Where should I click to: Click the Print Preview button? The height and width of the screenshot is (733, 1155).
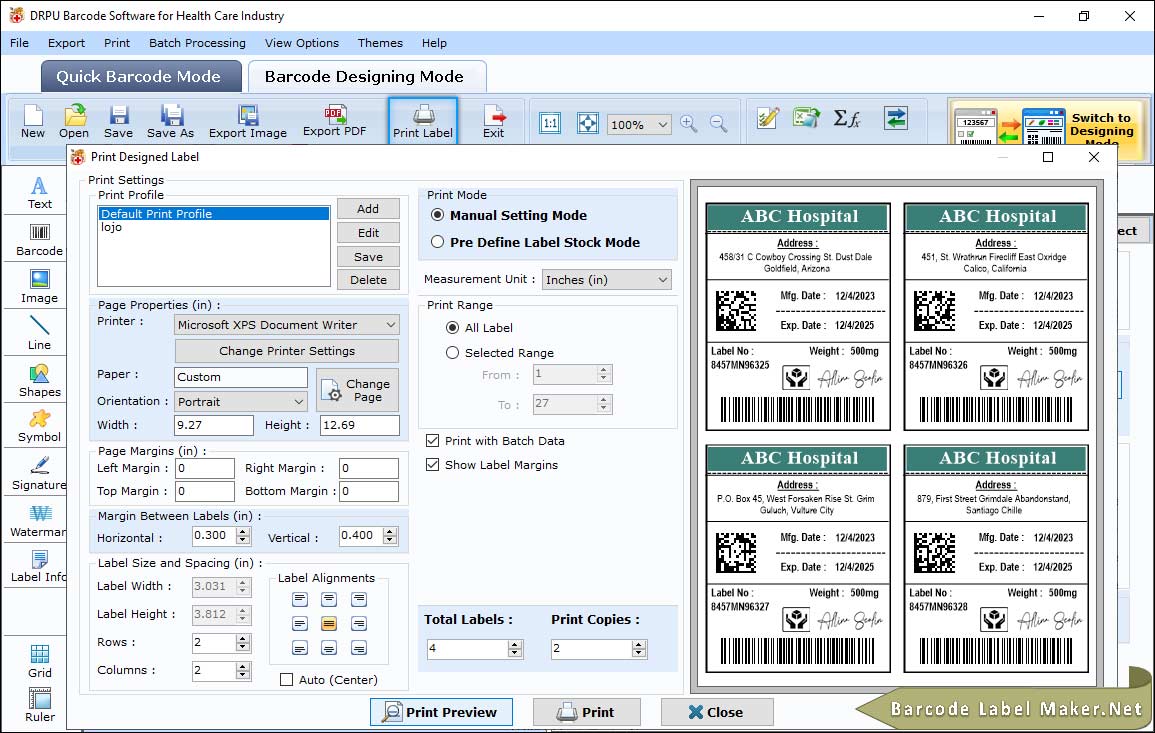pos(441,712)
